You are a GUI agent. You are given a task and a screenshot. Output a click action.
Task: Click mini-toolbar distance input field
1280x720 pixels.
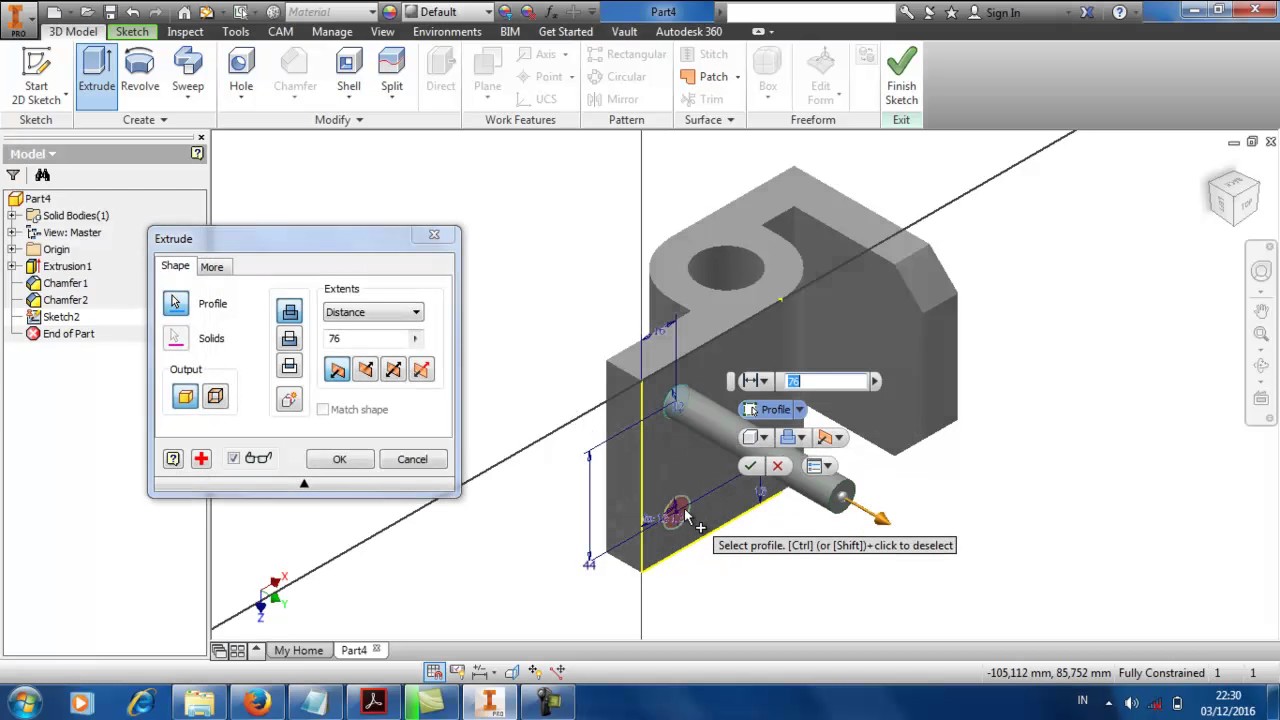pyautogui.click(x=826, y=381)
